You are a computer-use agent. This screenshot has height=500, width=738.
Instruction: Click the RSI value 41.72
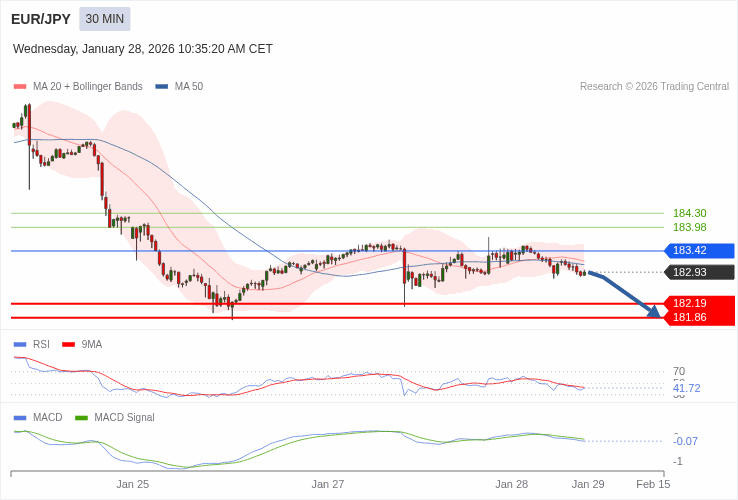pyautogui.click(x=687, y=388)
